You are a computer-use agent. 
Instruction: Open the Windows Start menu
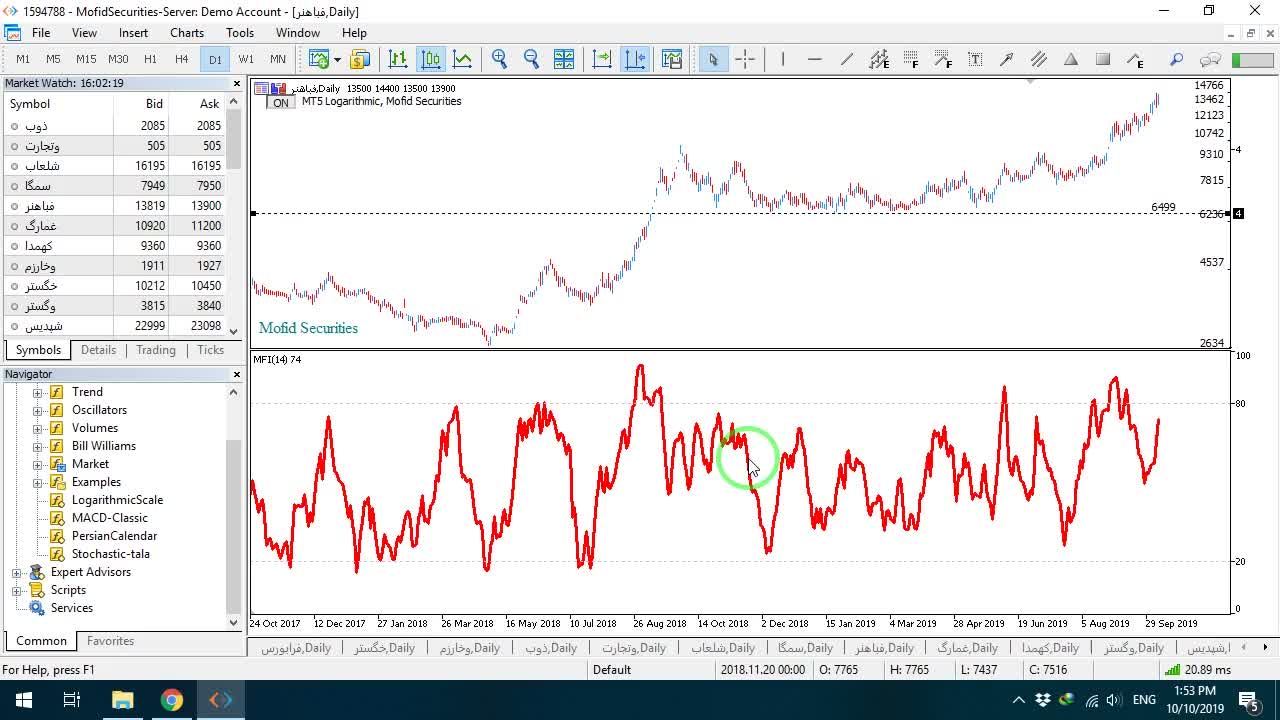coord(23,700)
